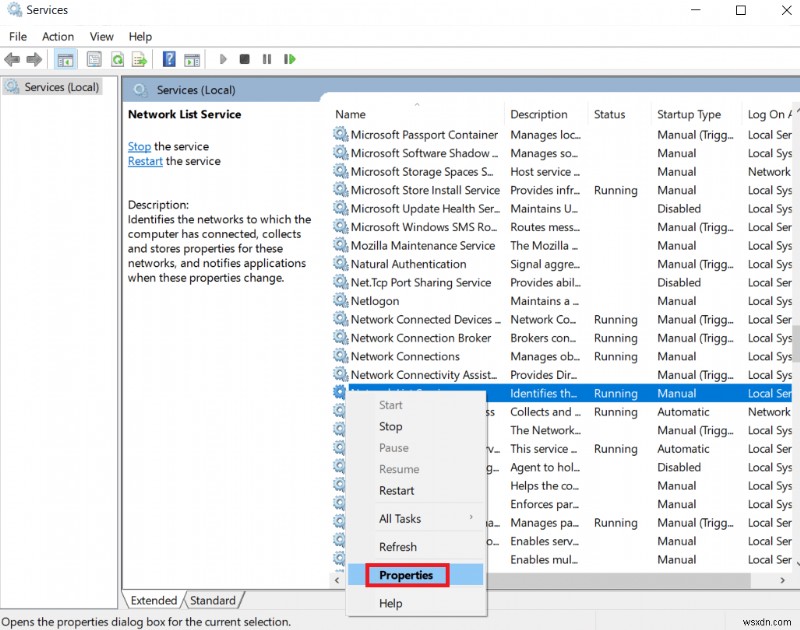Switch to the Standard tab
Screen dimensions: 800x630
click(213, 601)
